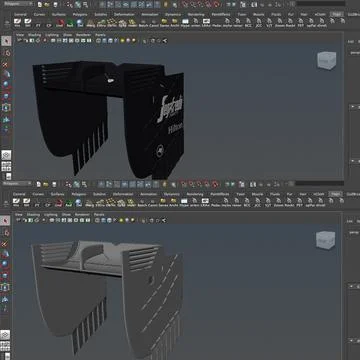Run the FT shelf button in the textured-model window

tap(38, 23)
